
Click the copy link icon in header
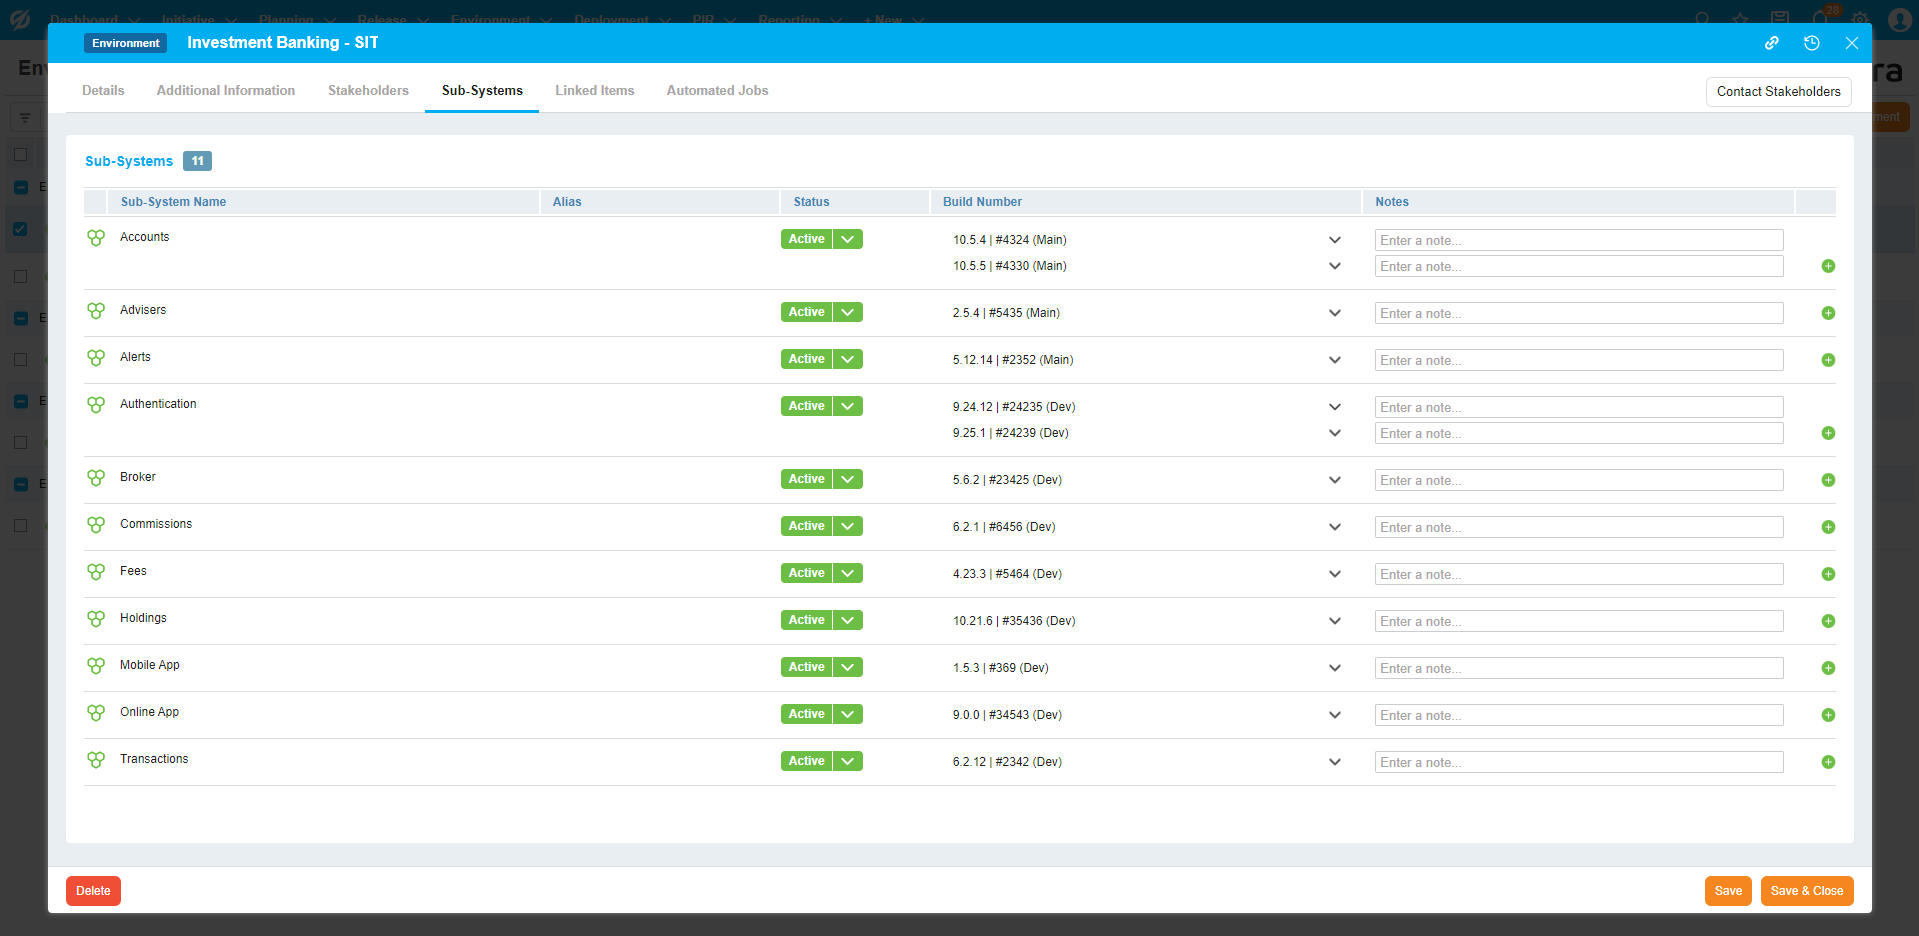tap(1771, 43)
